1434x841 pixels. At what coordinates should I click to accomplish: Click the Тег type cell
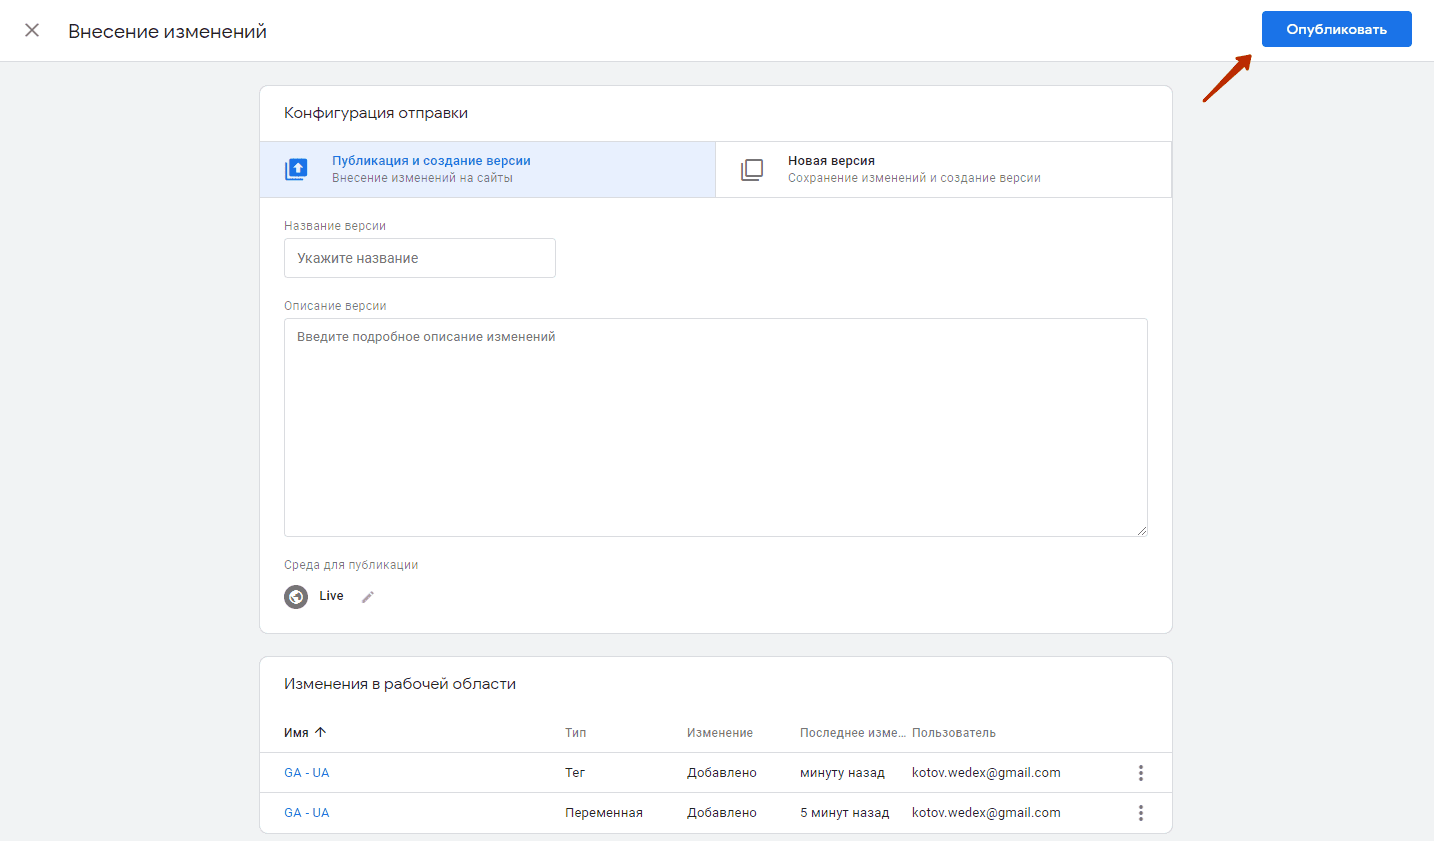575,773
